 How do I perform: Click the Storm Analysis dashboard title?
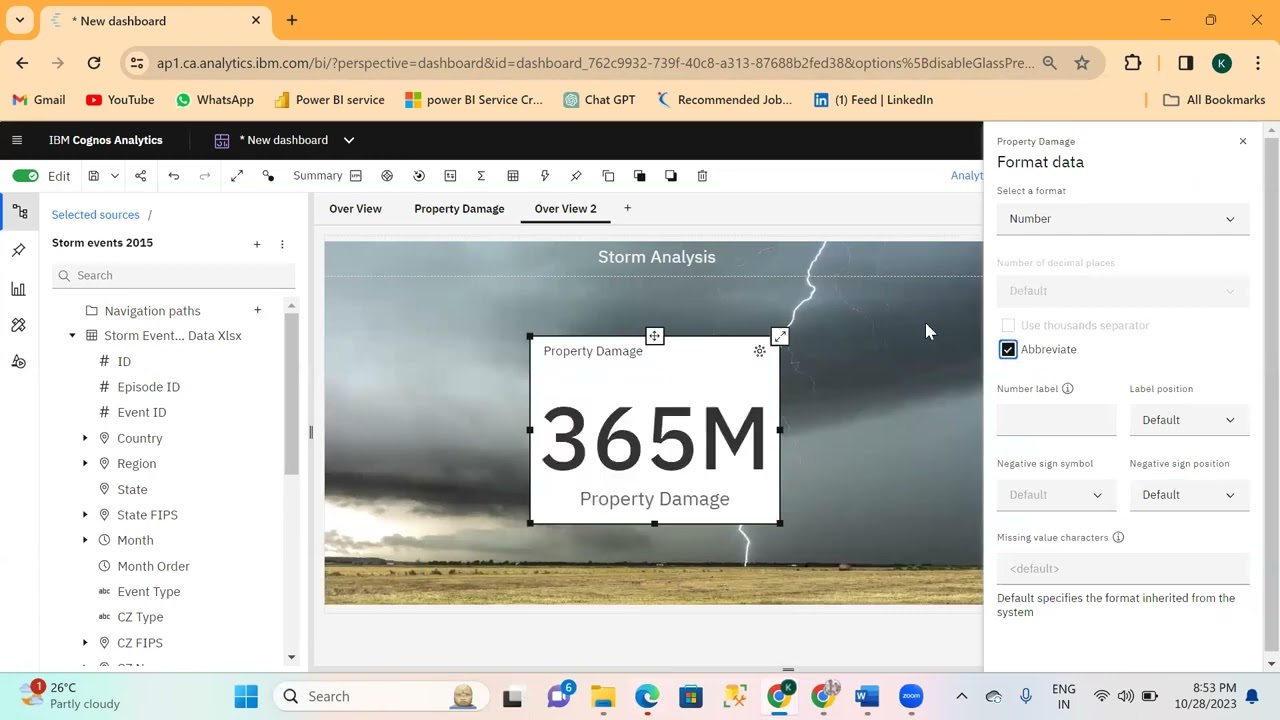click(x=656, y=257)
